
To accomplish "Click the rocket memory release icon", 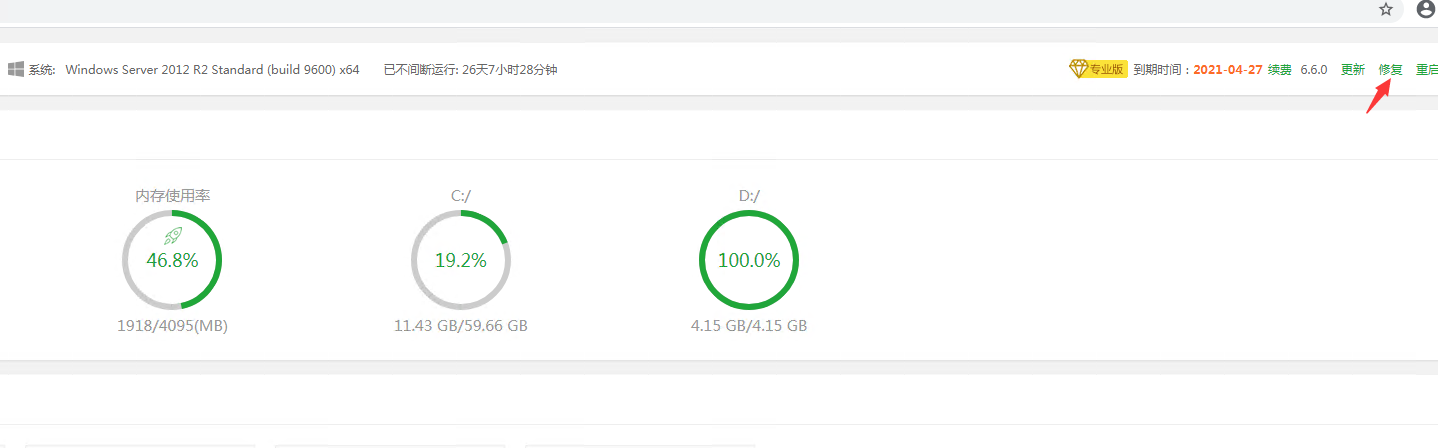I will (x=172, y=237).
